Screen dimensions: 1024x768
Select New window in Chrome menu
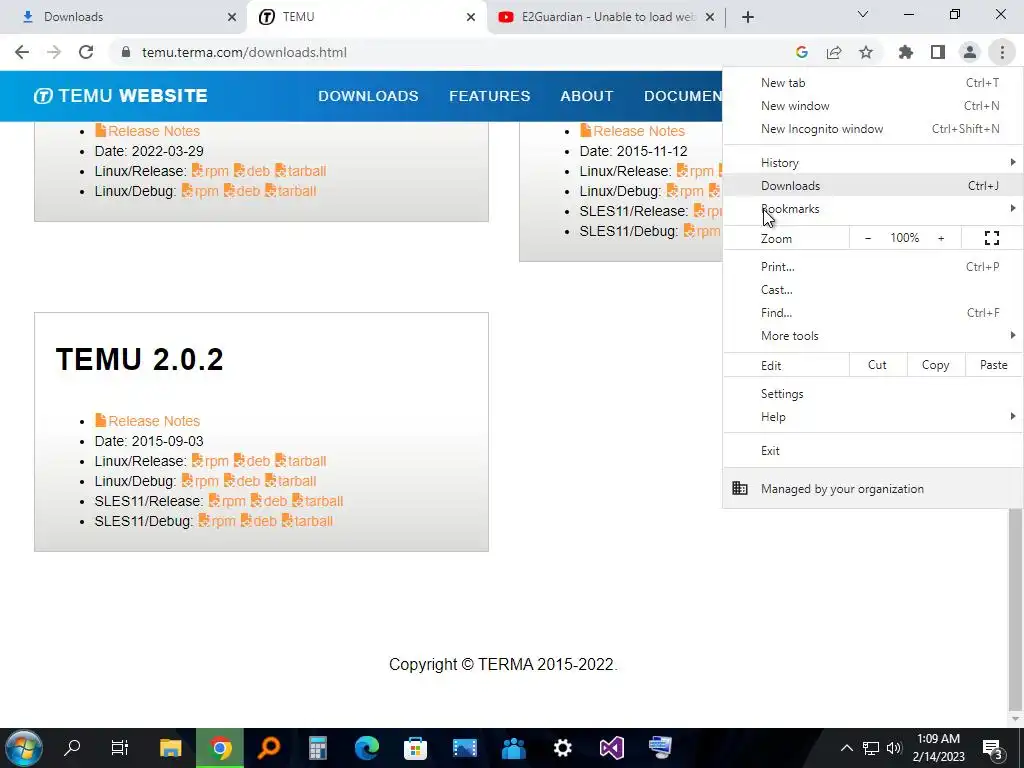point(873,106)
